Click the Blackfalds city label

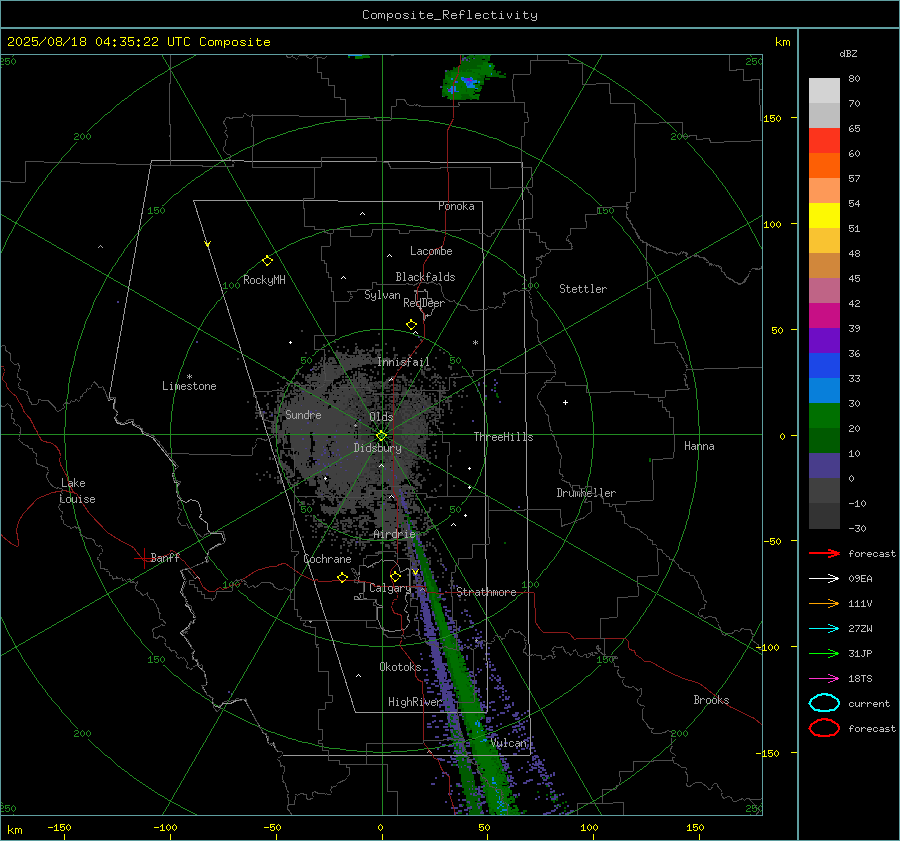(x=425, y=277)
